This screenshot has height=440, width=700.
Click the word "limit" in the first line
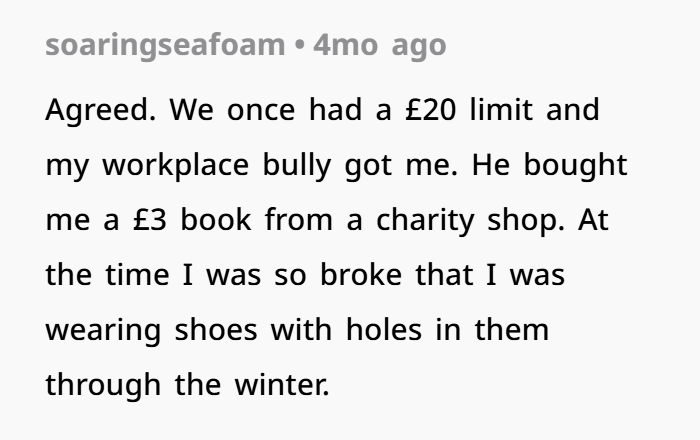coord(510,109)
